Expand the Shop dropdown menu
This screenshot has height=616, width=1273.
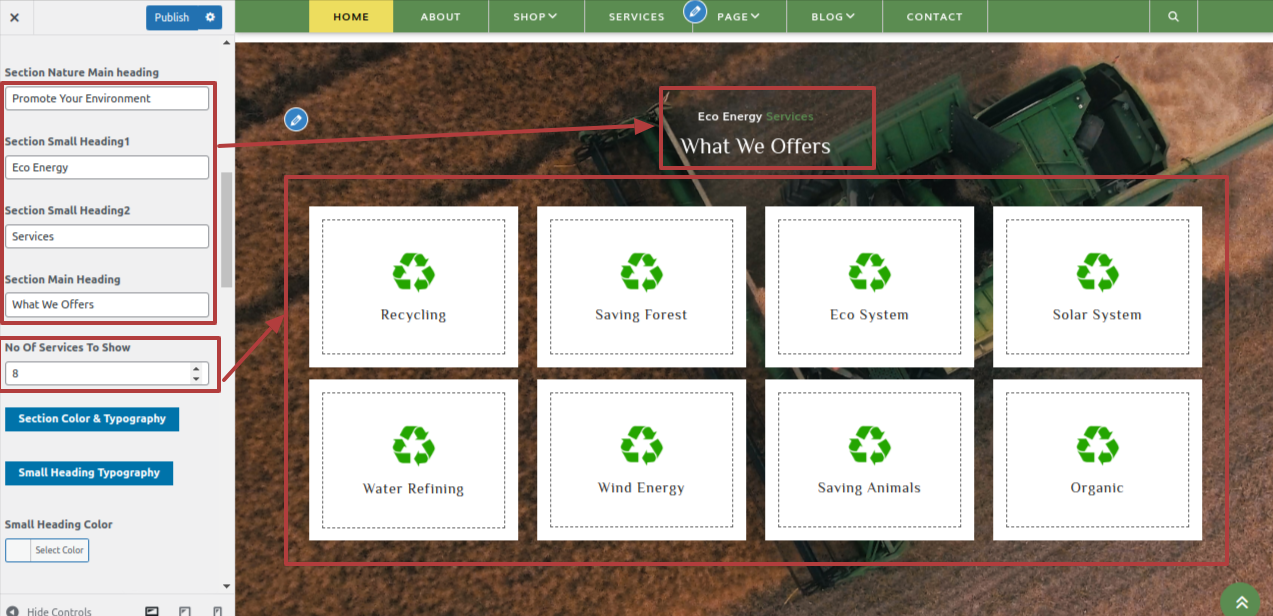[535, 17]
